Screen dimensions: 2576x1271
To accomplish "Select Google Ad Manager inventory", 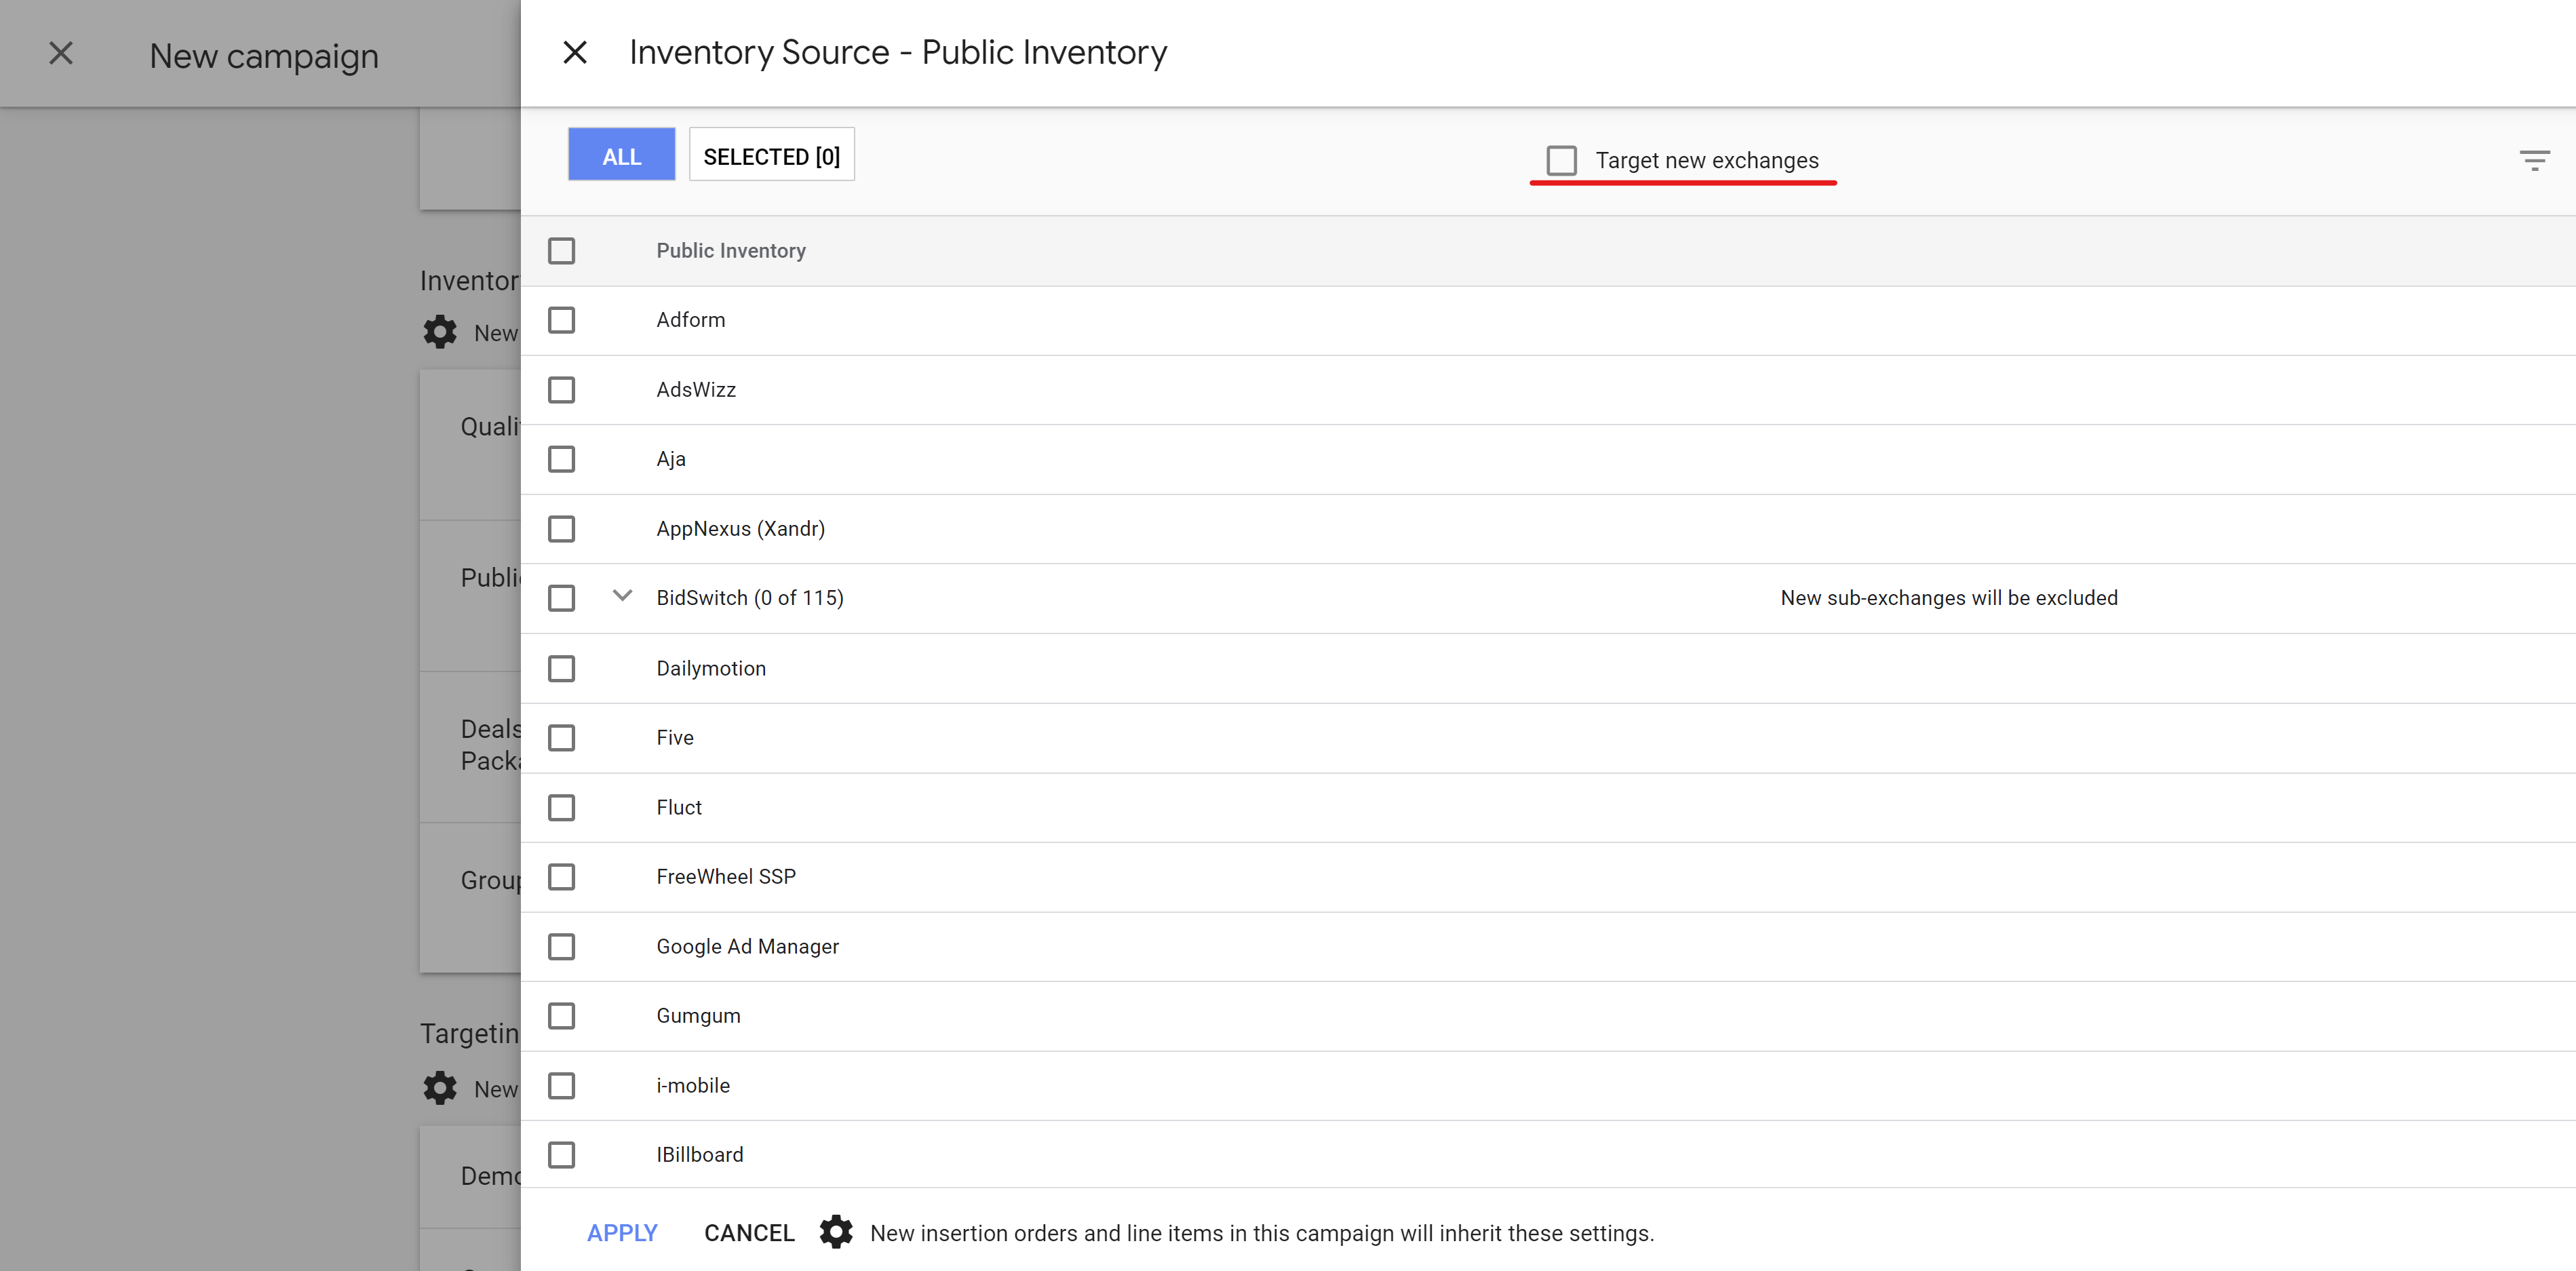I will point(562,946).
